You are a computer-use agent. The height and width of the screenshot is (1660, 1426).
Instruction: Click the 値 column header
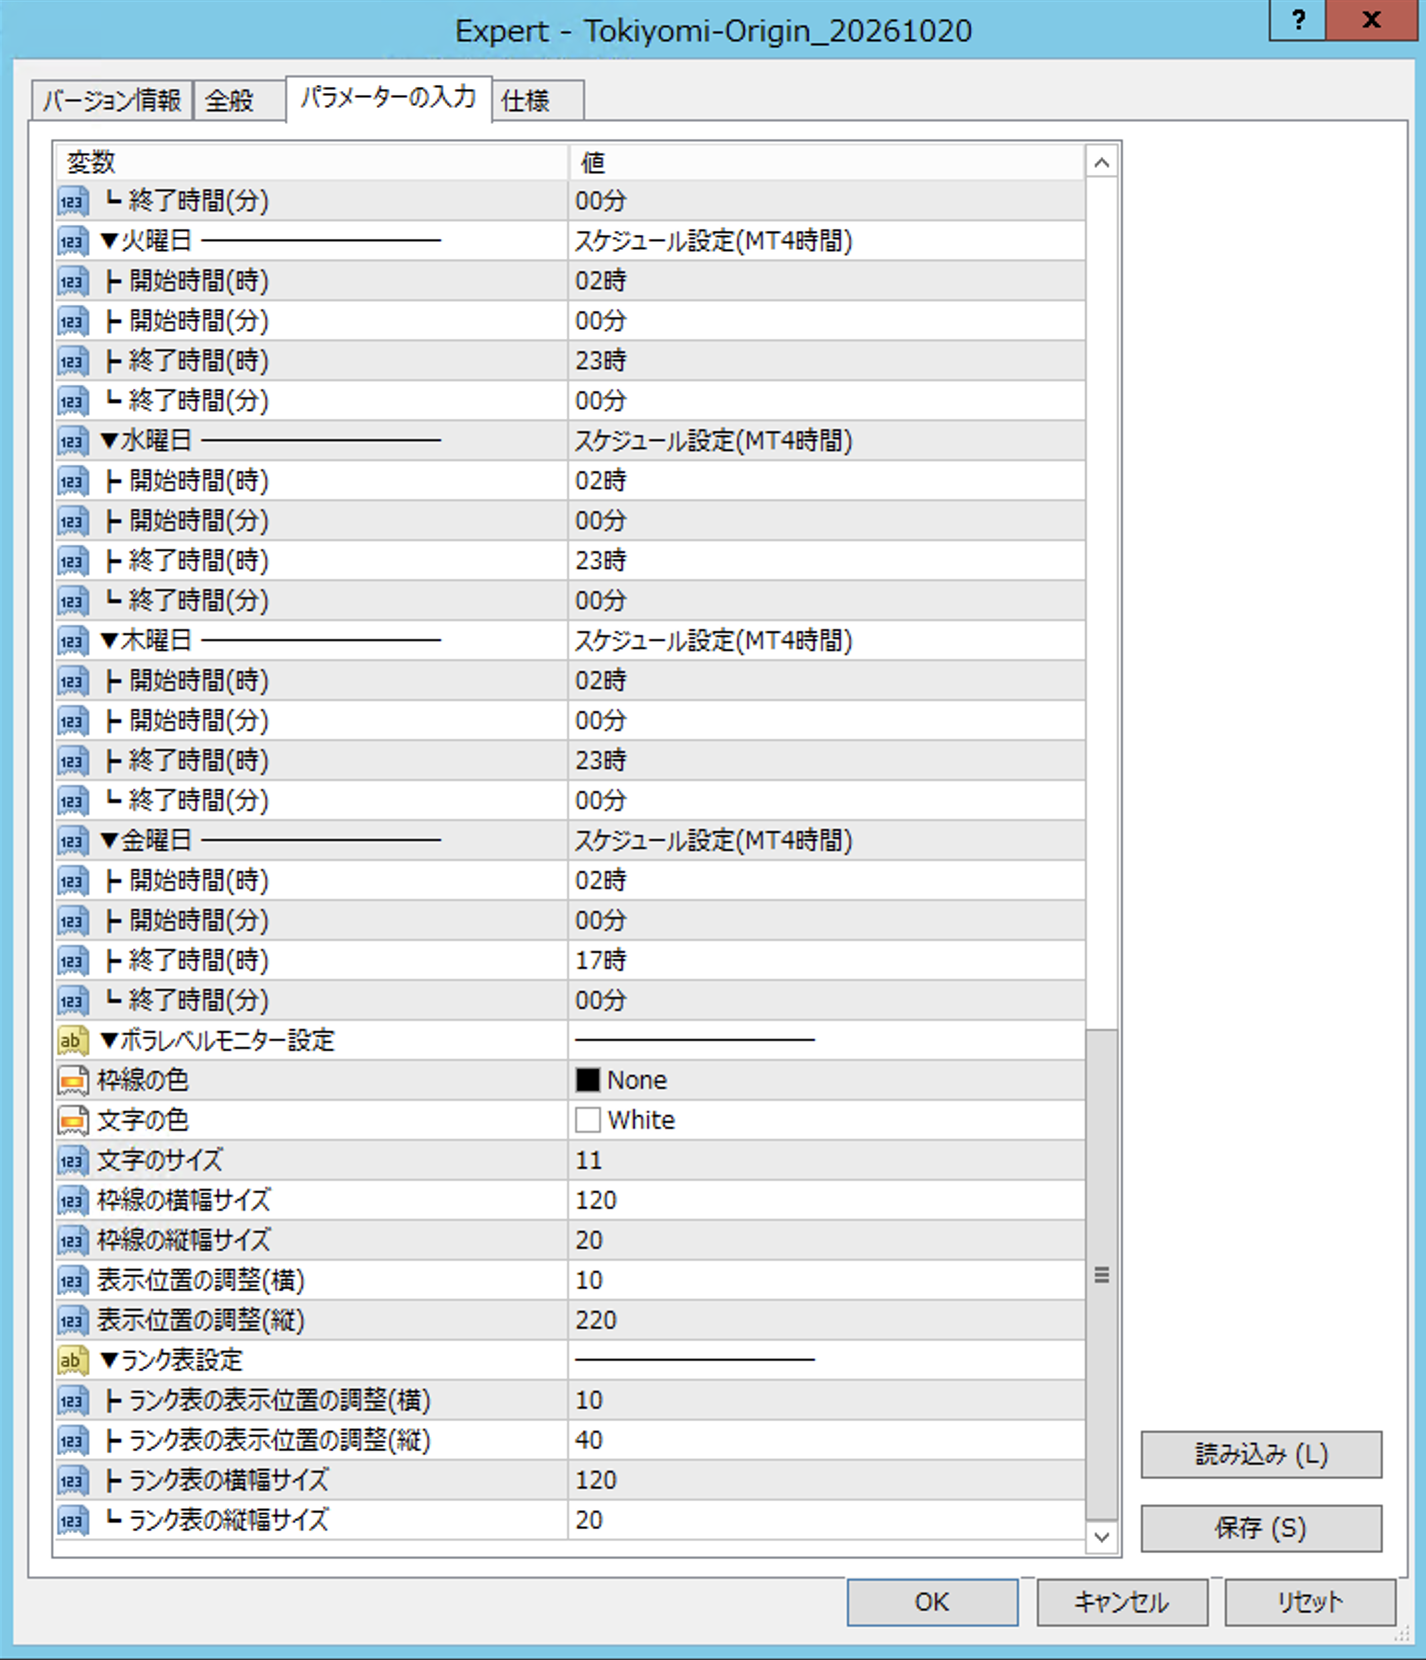[x=827, y=163]
